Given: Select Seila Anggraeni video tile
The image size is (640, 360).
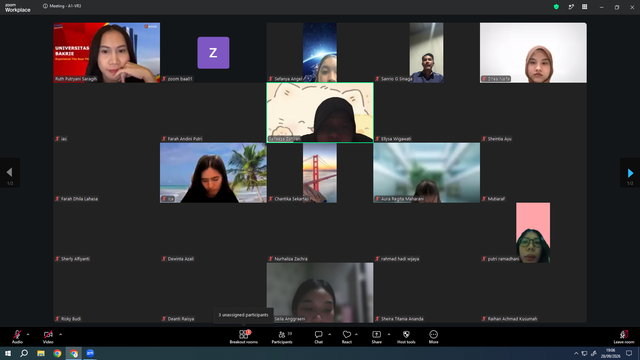Looking at the screenshot, I should pyautogui.click(x=320, y=293).
